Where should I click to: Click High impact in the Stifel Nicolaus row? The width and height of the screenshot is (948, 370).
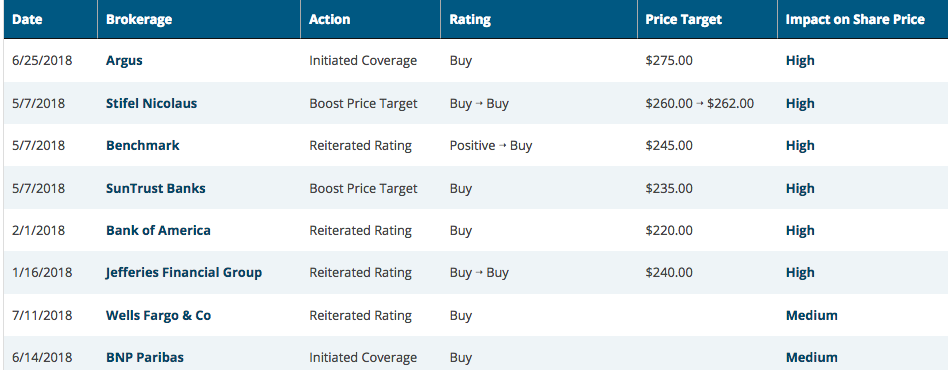click(x=800, y=103)
